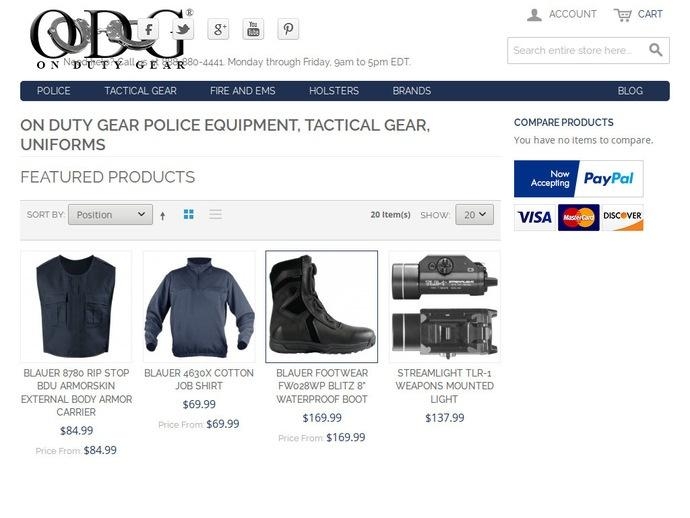
Task: Expand the Show 20 items dropdown
Action: 474,214
